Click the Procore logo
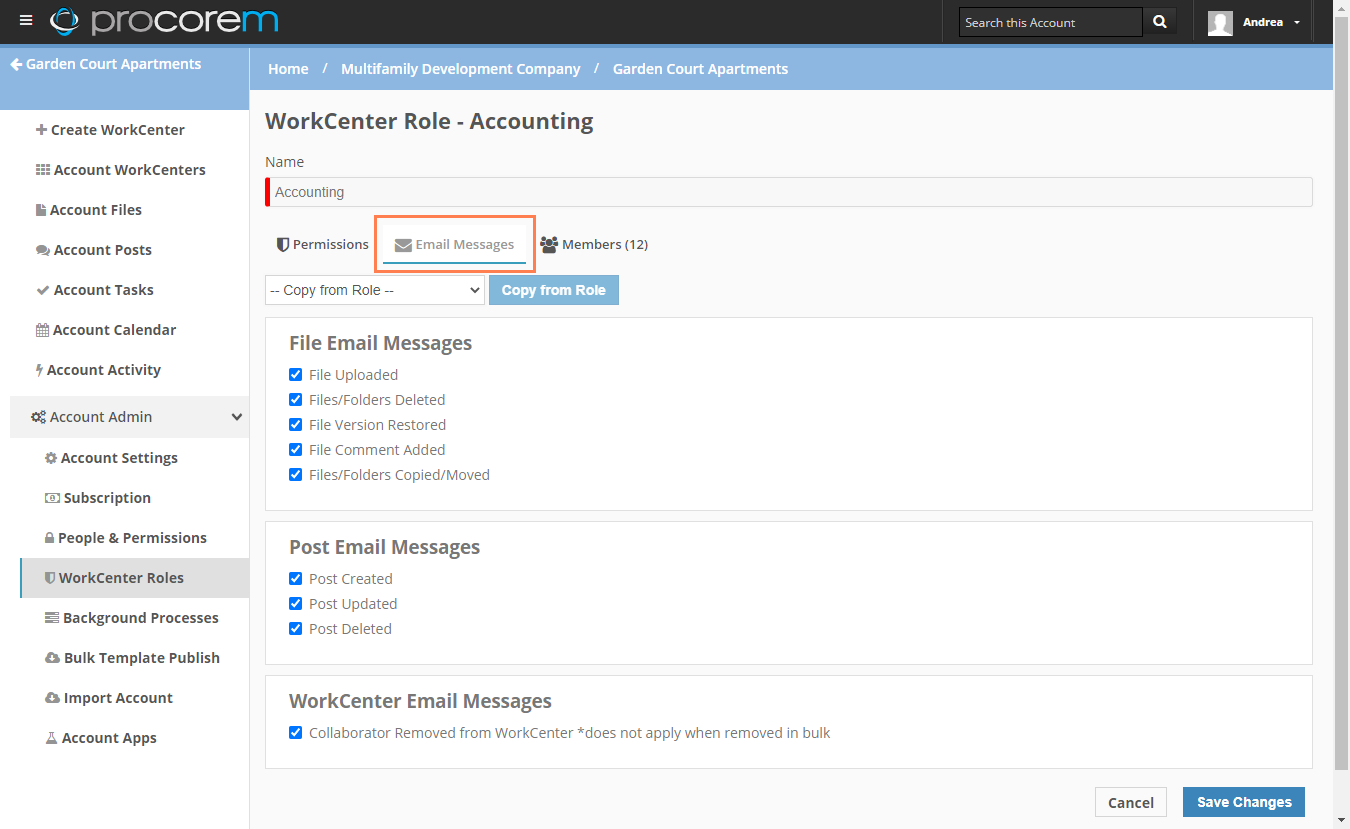This screenshot has width=1350, height=829. pyautogui.click(x=164, y=21)
